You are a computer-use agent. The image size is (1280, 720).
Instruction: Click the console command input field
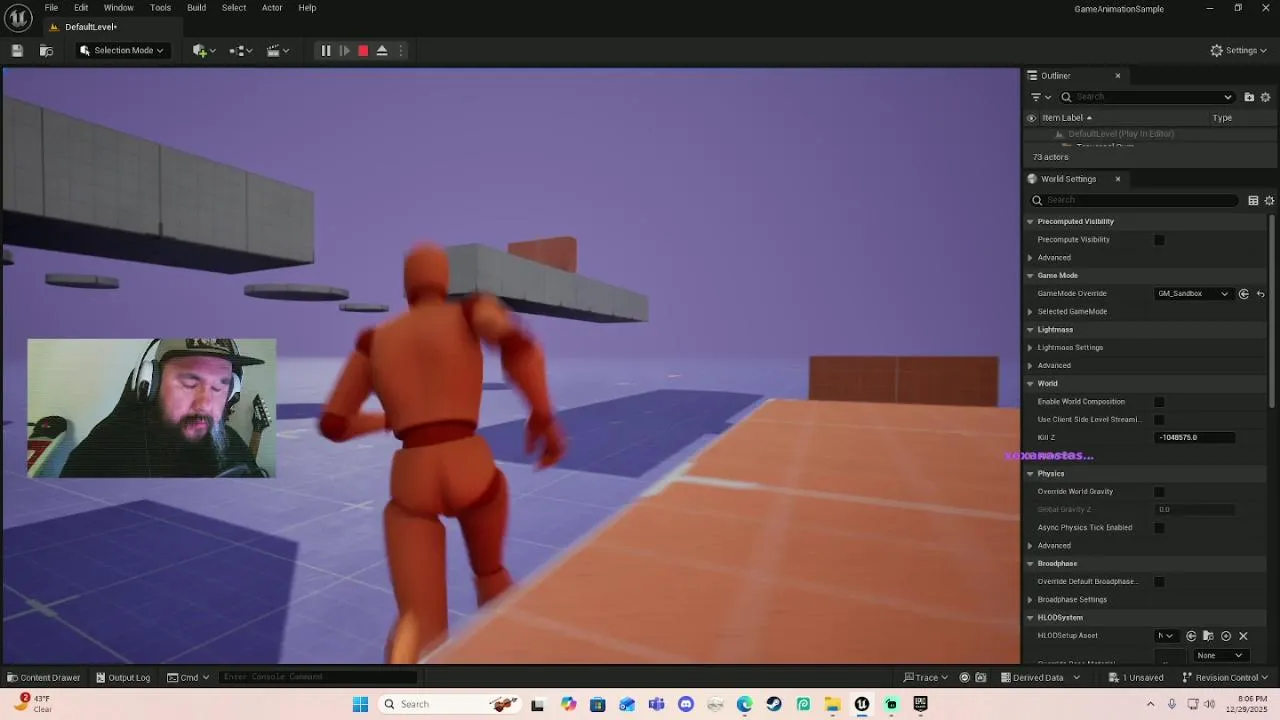pos(318,677)
